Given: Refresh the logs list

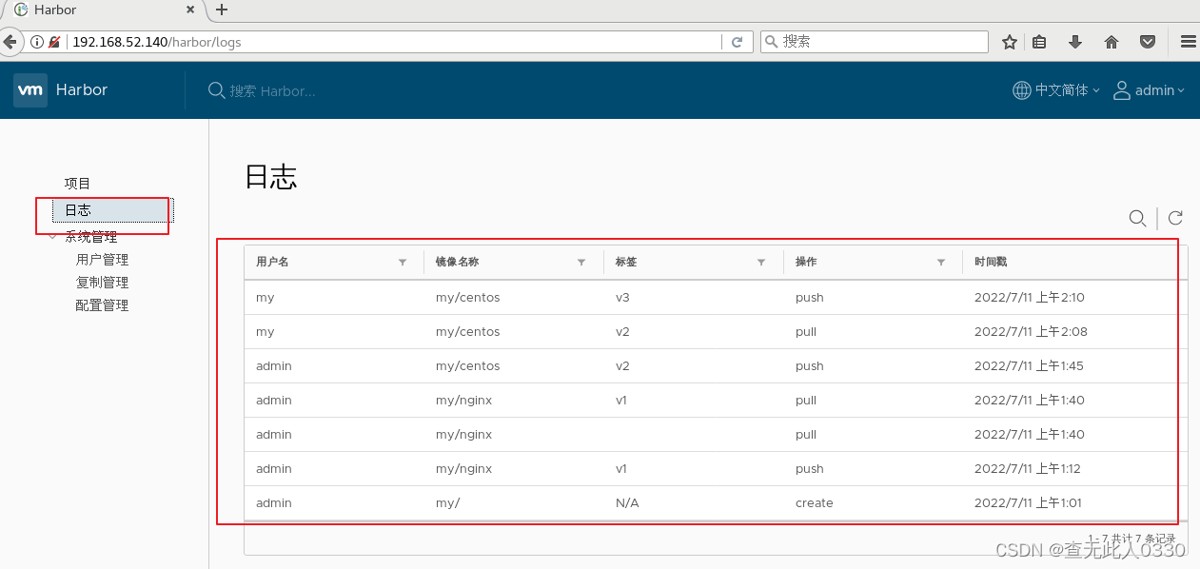Looking at the screenshot, I should [1176, 218].
